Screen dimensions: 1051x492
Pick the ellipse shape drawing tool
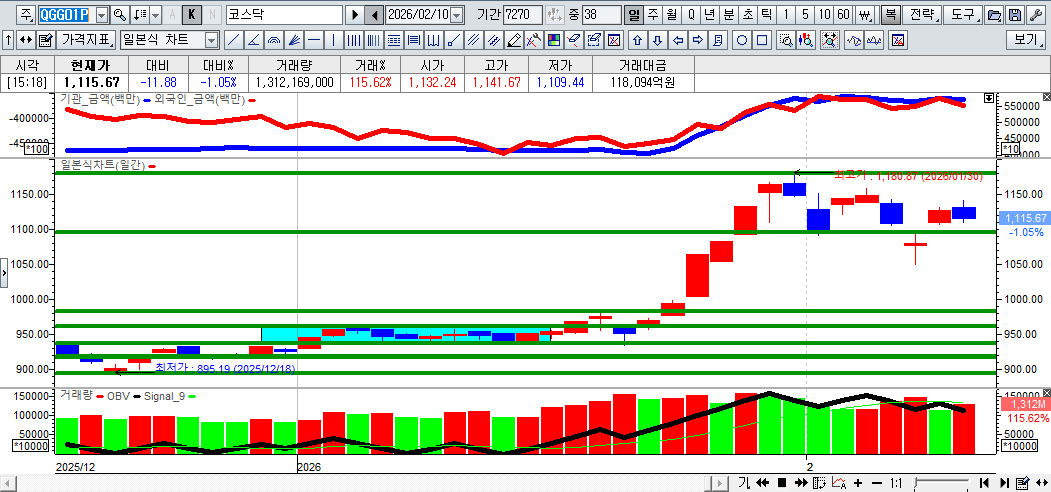tap(742, 40)
